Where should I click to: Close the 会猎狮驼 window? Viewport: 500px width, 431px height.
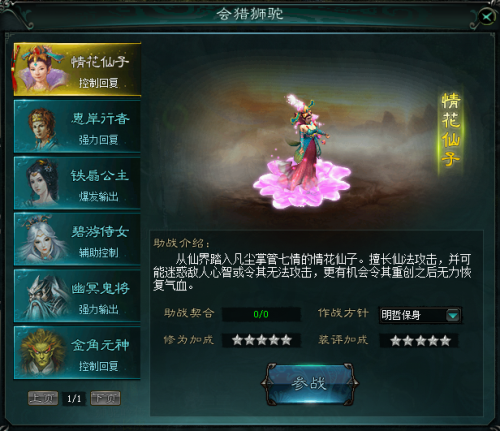point(487,16)
